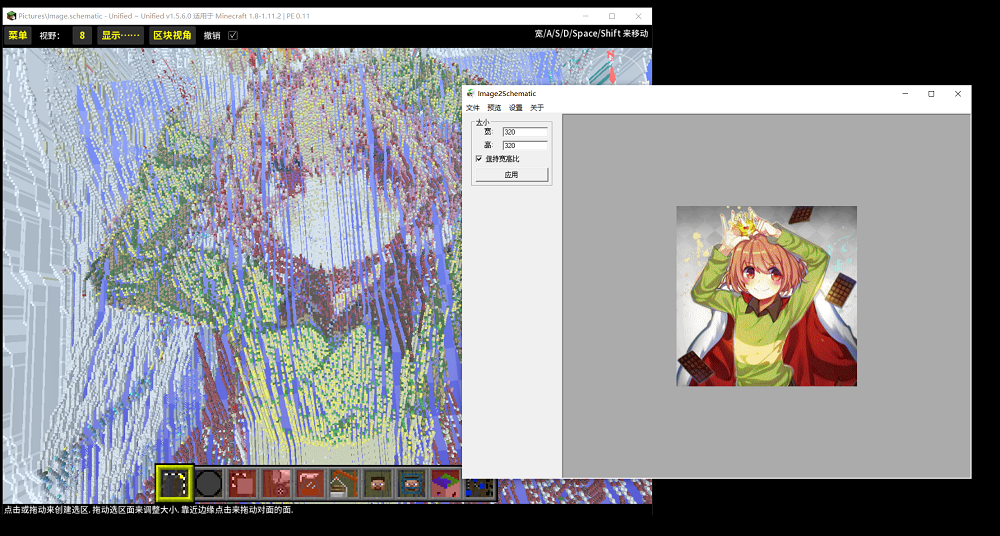Choose the Brush tool (dark circle)

[x=209, y=484]
